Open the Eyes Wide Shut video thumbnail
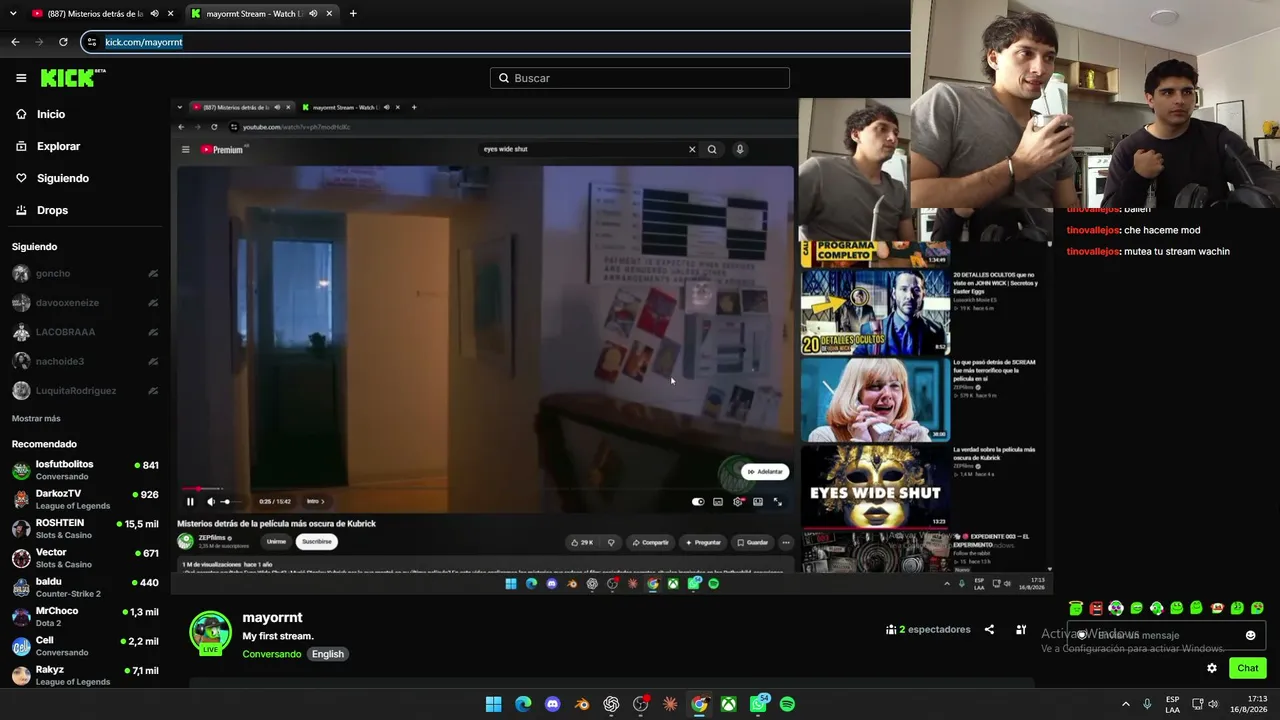 click(875, 486)
